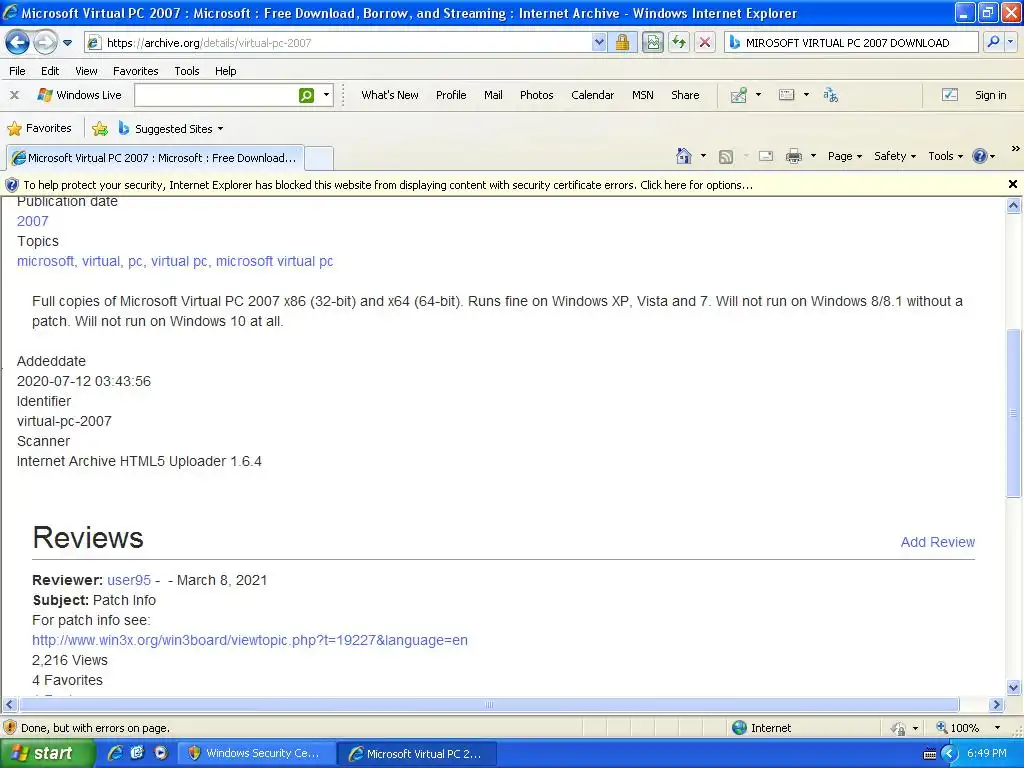Image resolution: width=1024 pixels, height=768 pixels.
Task: Open the search provider dropdown arrow
Action: tap(1010, 42)
